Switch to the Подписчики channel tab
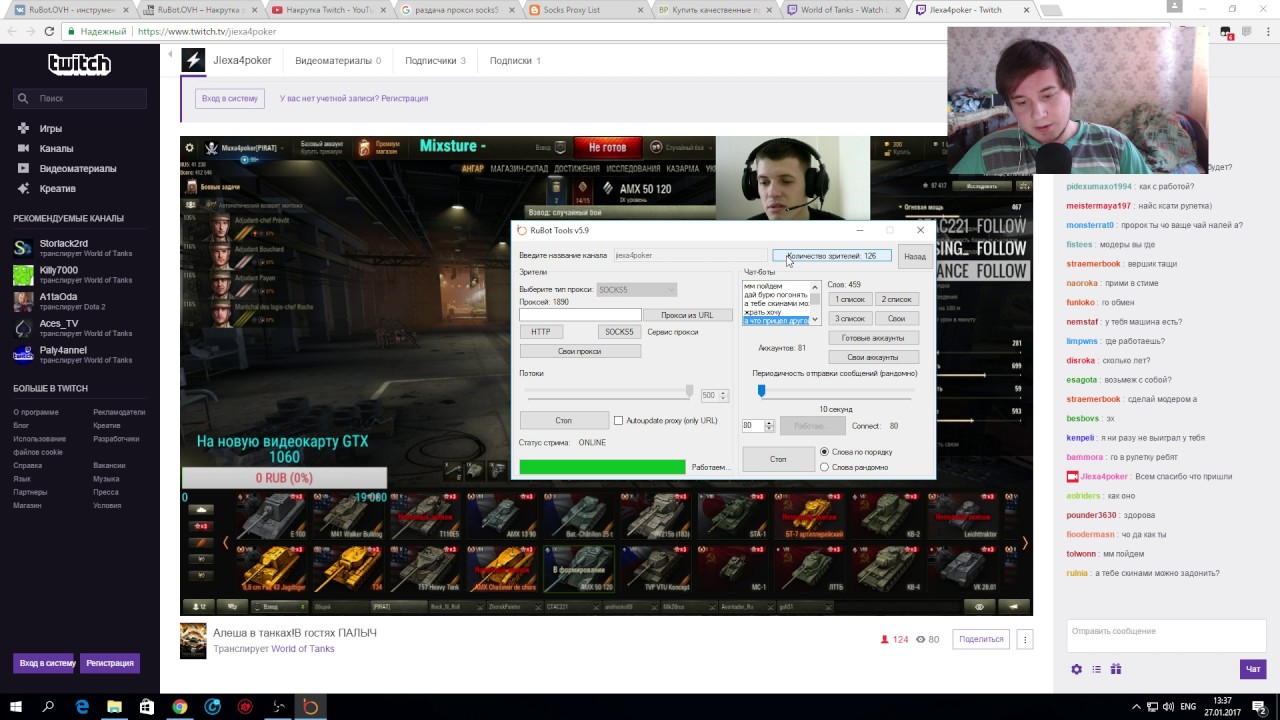 pyautogui.click(x=435, y=60)
